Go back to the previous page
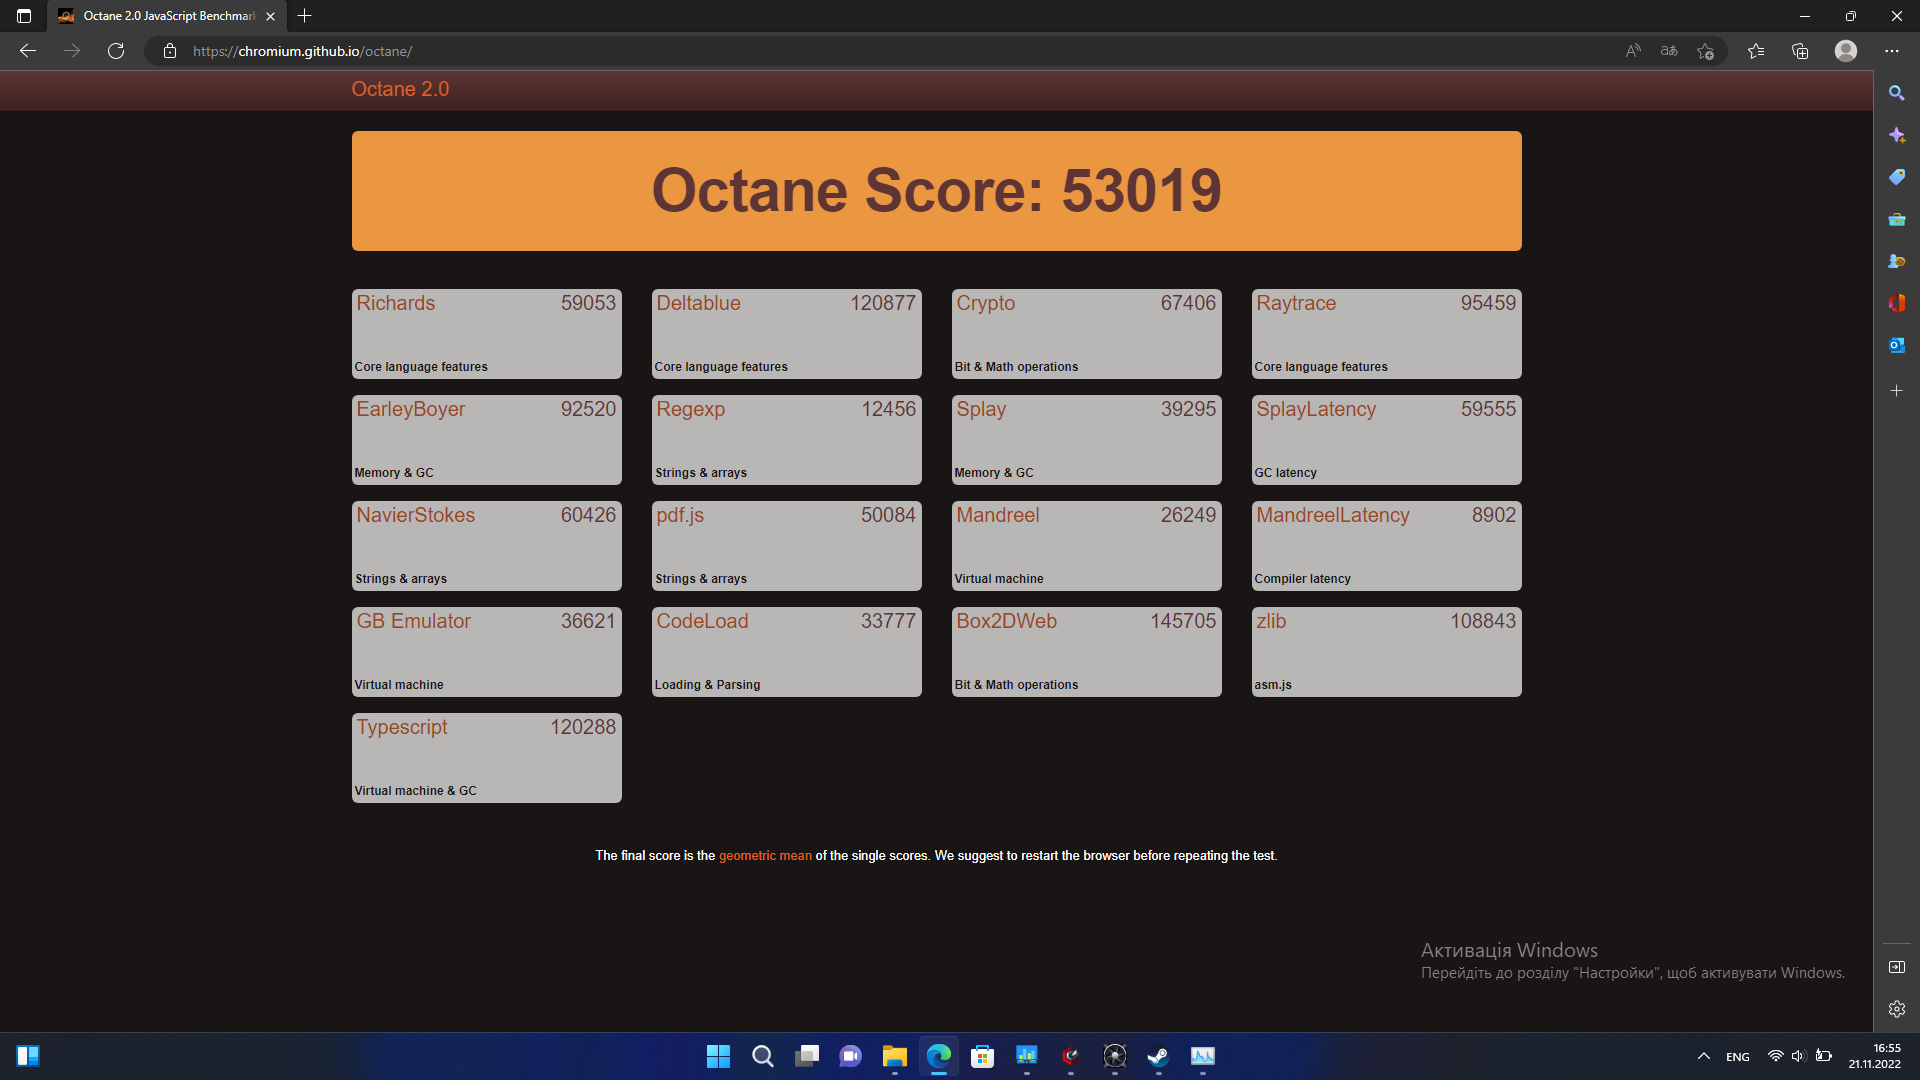This screenshot has width=1920, height=1080. pos(28,51)
